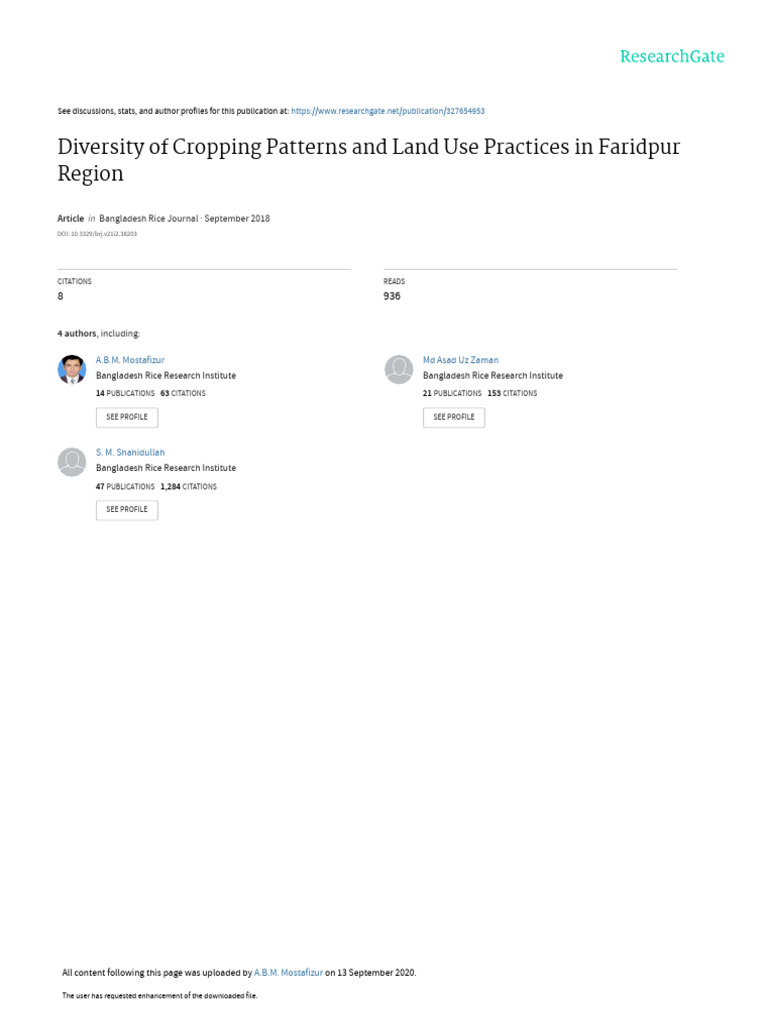The height and width of the screenshot is (1024, 768).
Task: Click the citations count of 8
Action: (x=61, y=297)
